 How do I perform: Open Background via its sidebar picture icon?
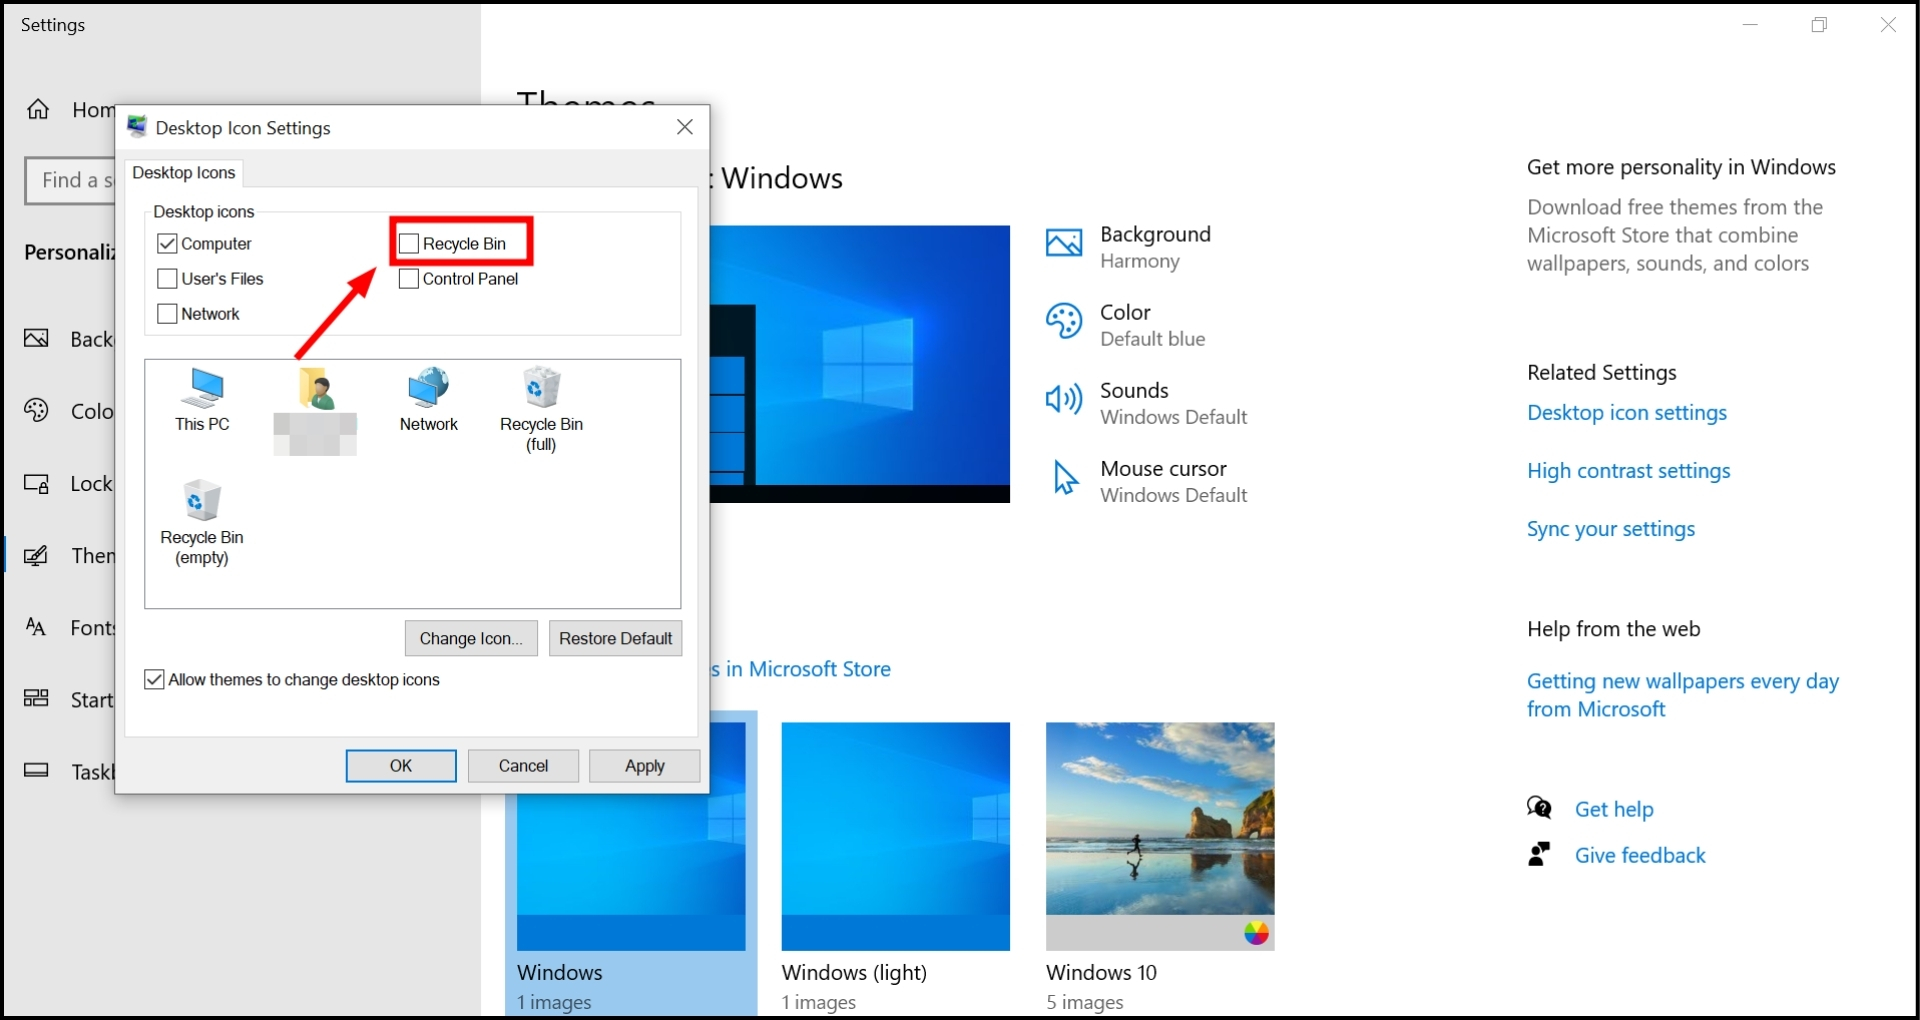coord(36,339)
